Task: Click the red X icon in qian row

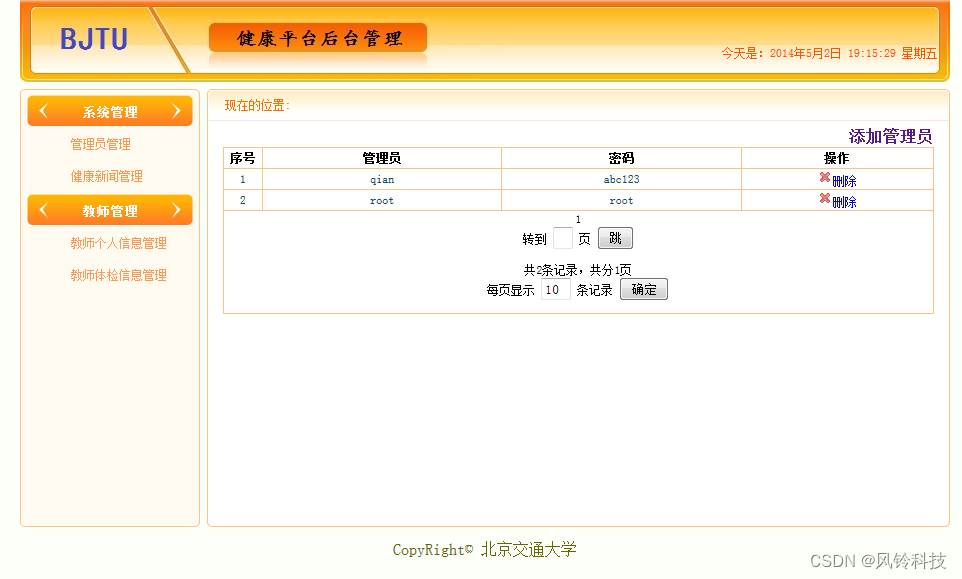Action: [825, 177]
